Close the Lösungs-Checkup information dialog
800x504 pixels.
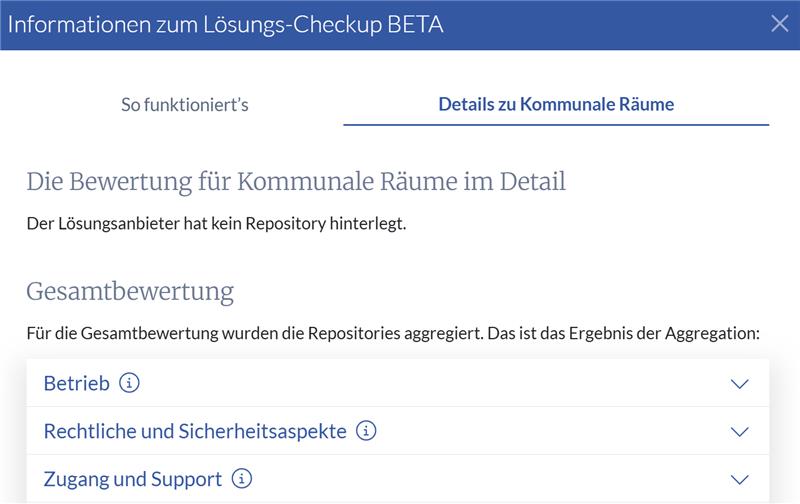[779, 24]
